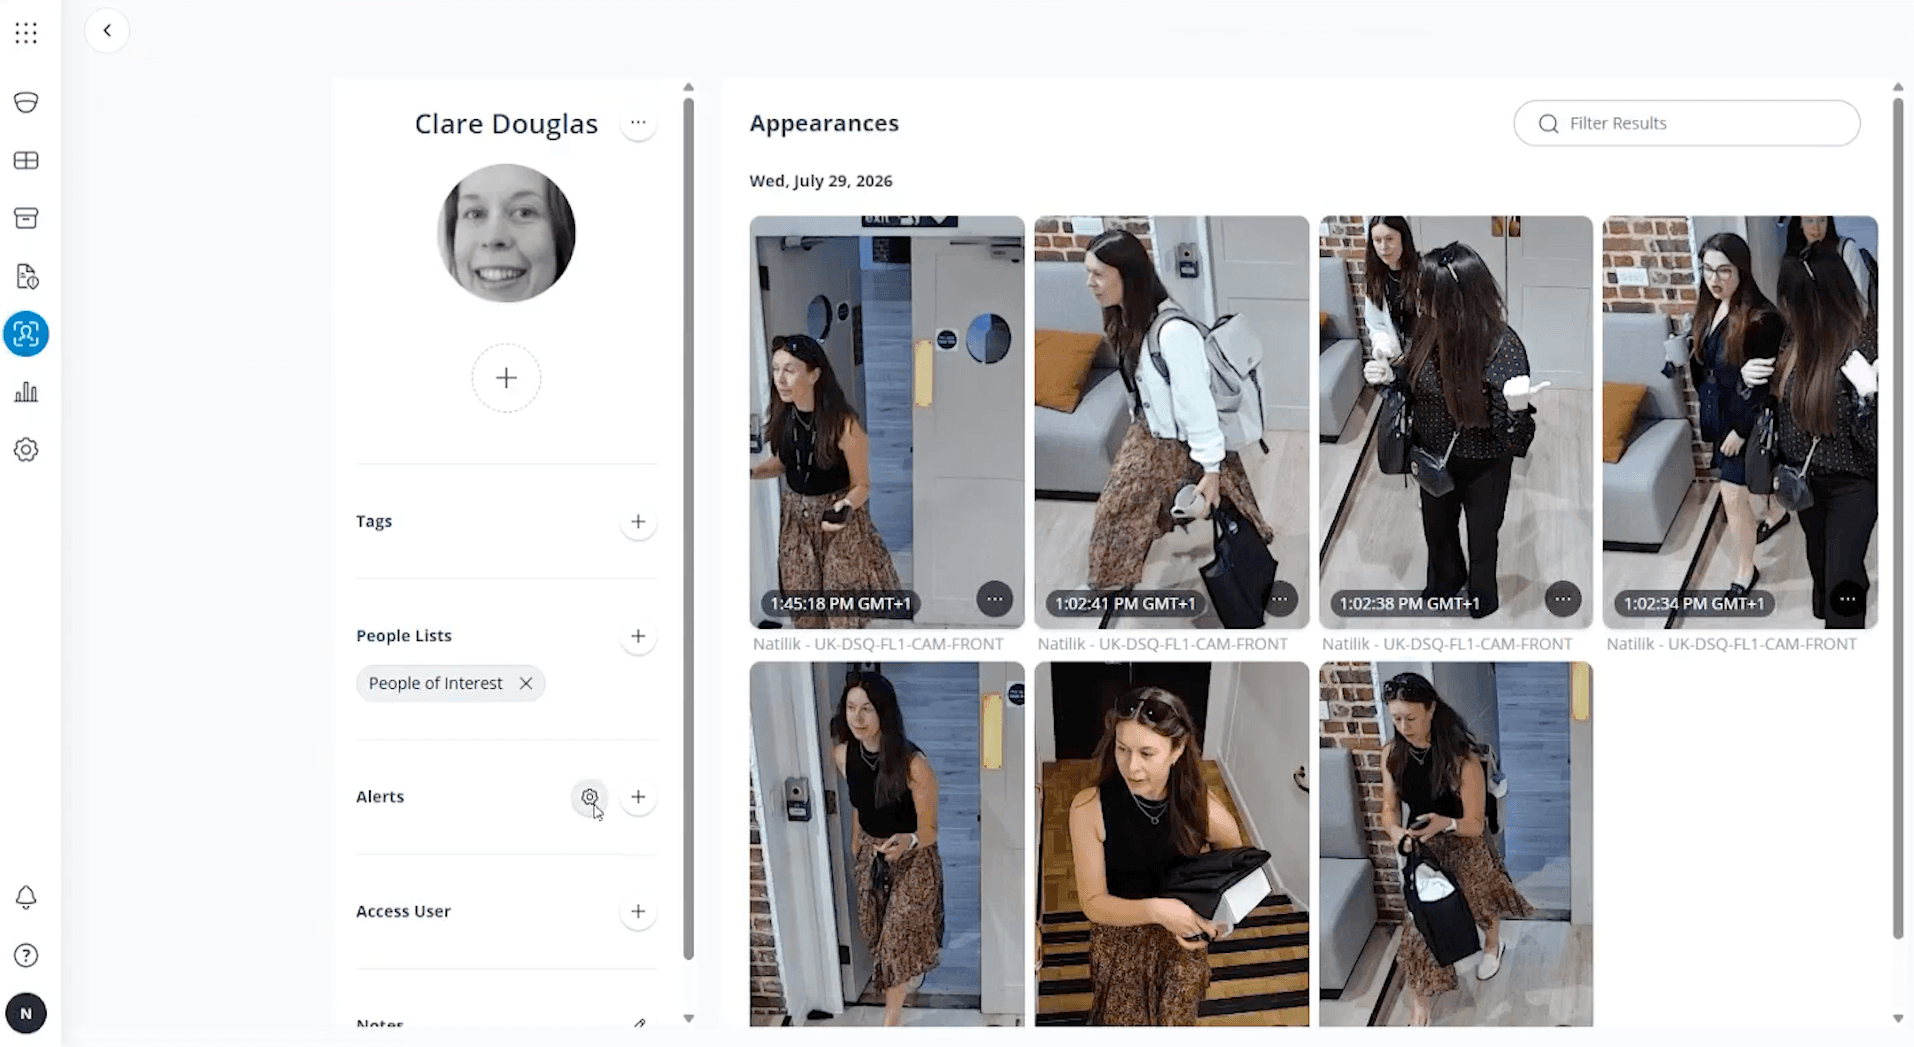Open the analytics bar chart icon
The image size is (1914, 1047).
(x=26, y=392)
